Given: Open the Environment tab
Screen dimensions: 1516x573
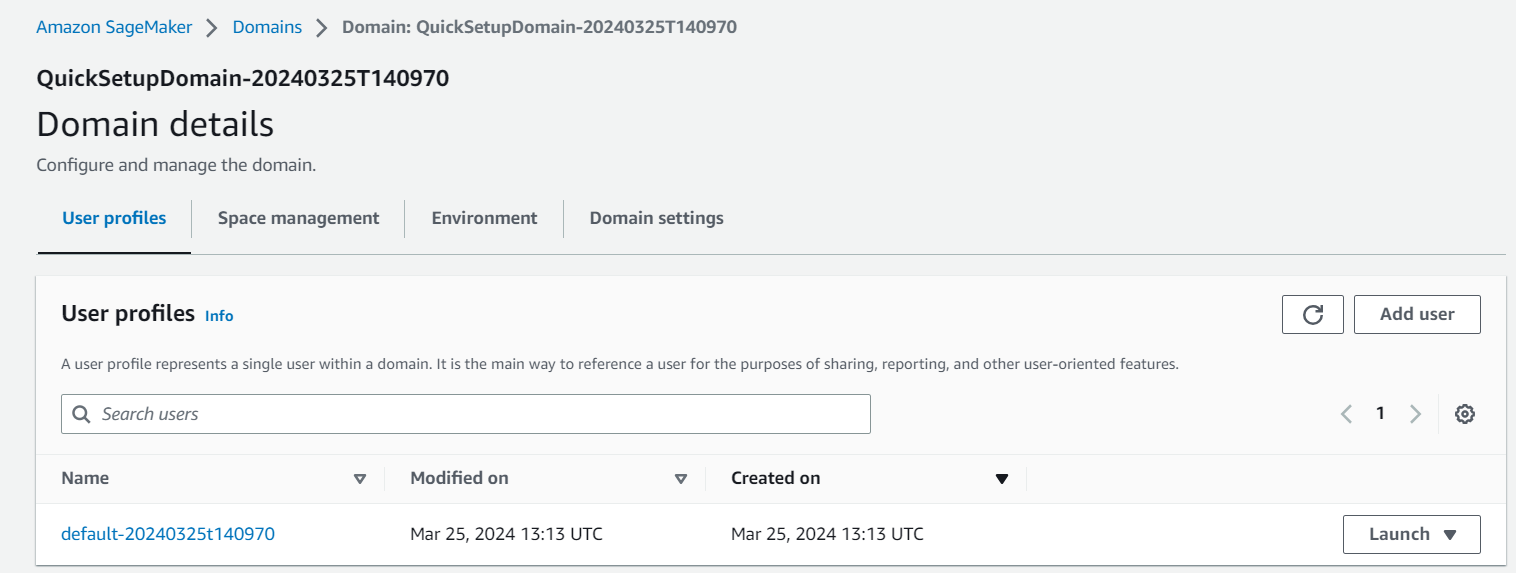Looking at the screenshot, I should click(x=484, y=218).
